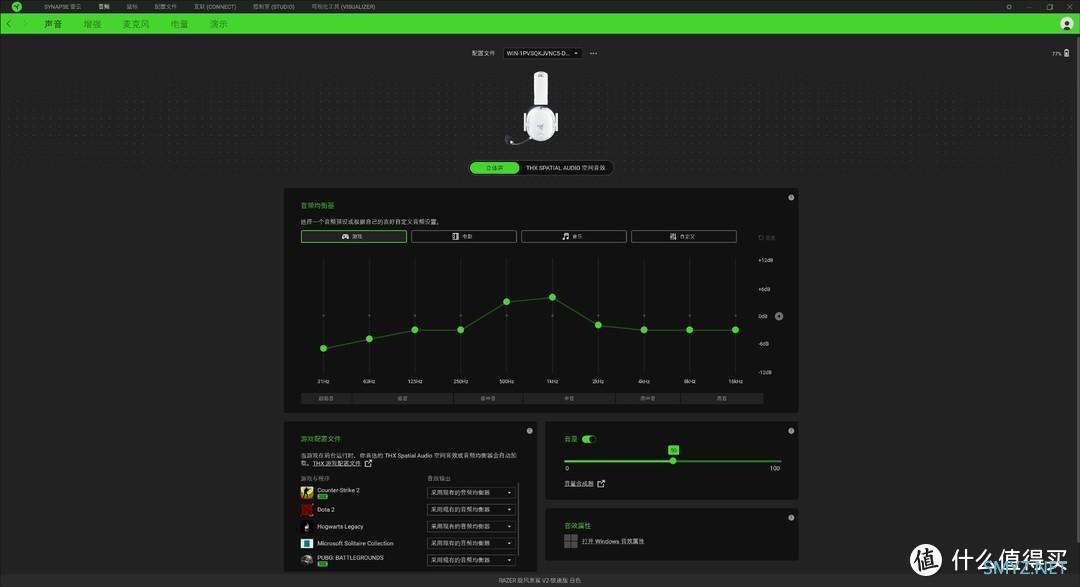The width and height of the screenshot is (1080, 587).
Task: Show the info tooltip for the volume panel
Action: point(791,431)
